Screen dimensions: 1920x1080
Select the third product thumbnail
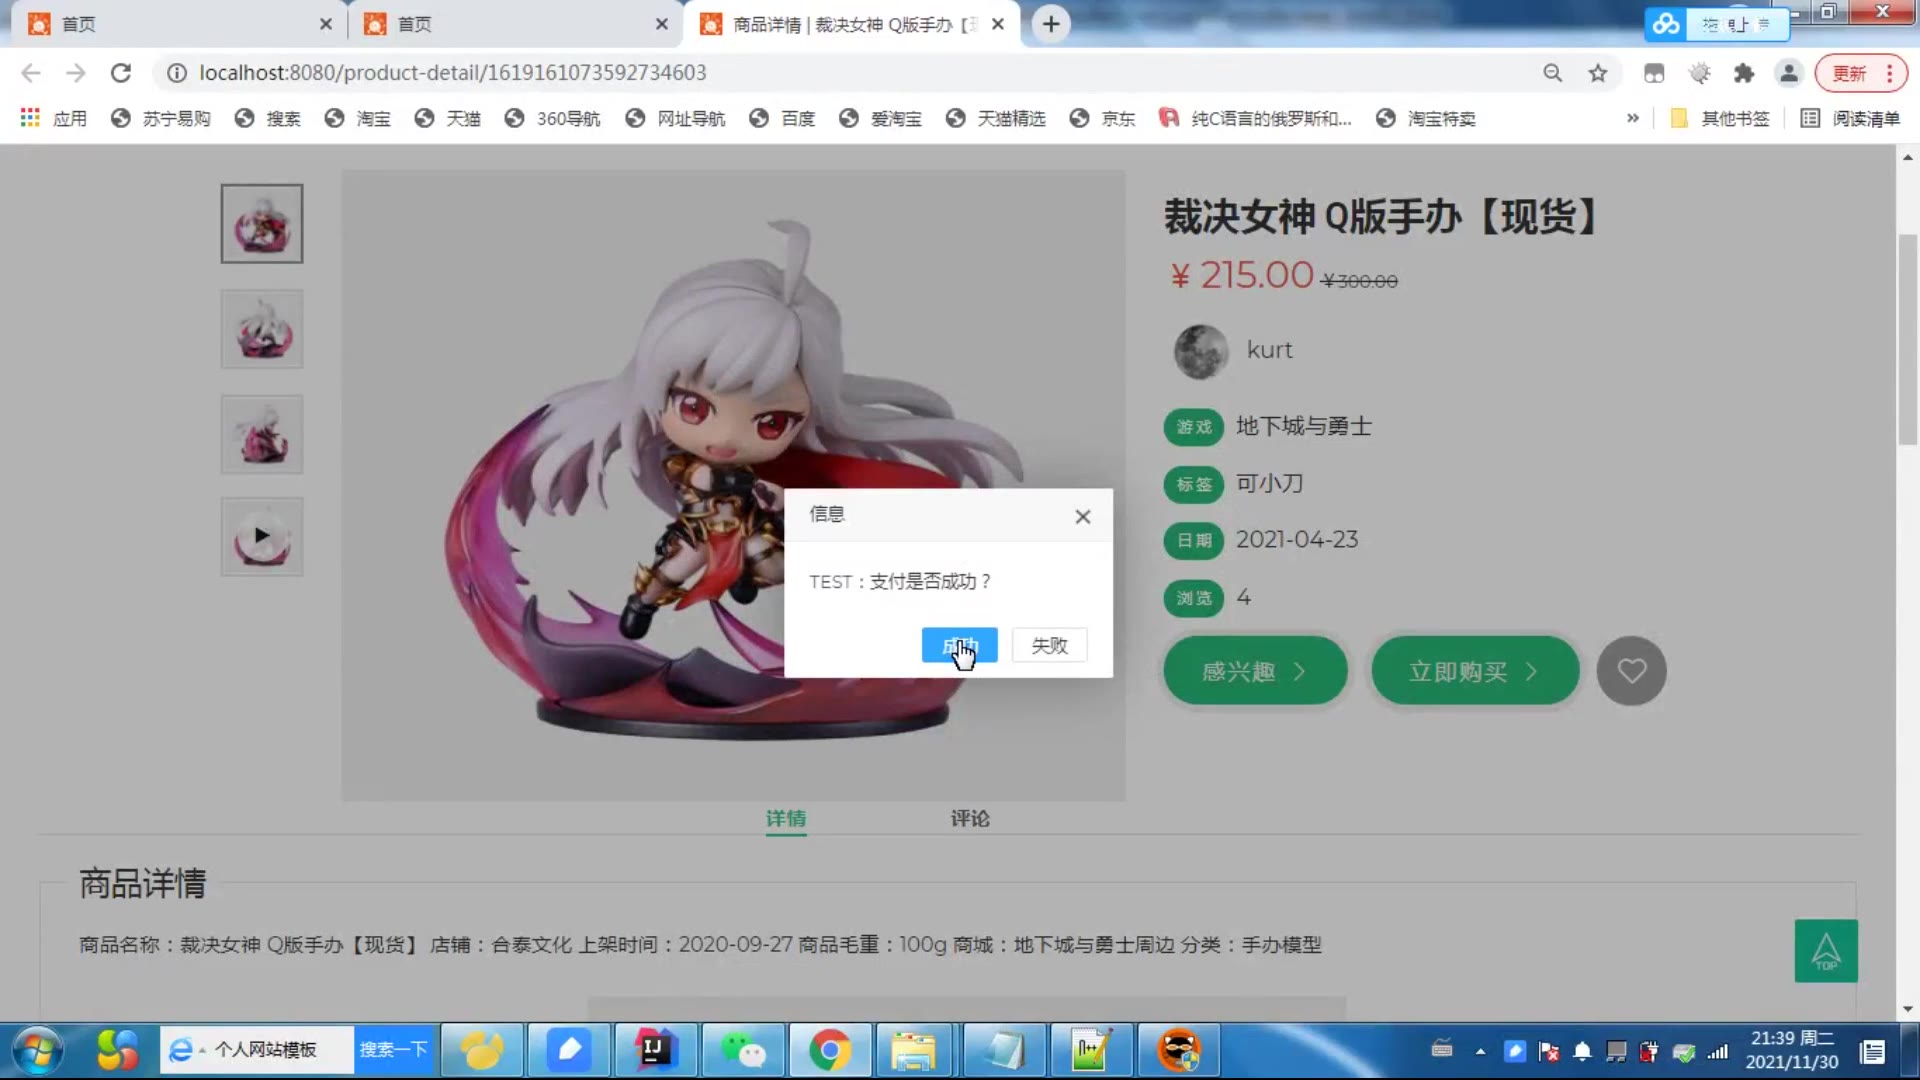pyautogui.click(x=262, y=434)
